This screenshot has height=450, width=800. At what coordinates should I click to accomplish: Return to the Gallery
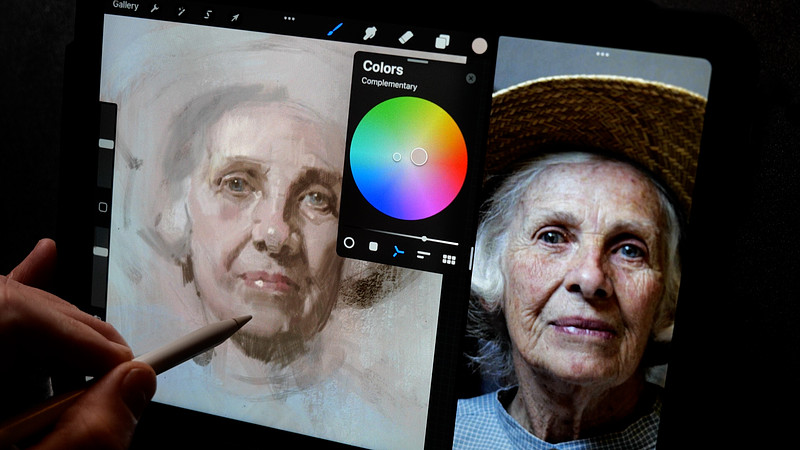click(x=126, y=5)
